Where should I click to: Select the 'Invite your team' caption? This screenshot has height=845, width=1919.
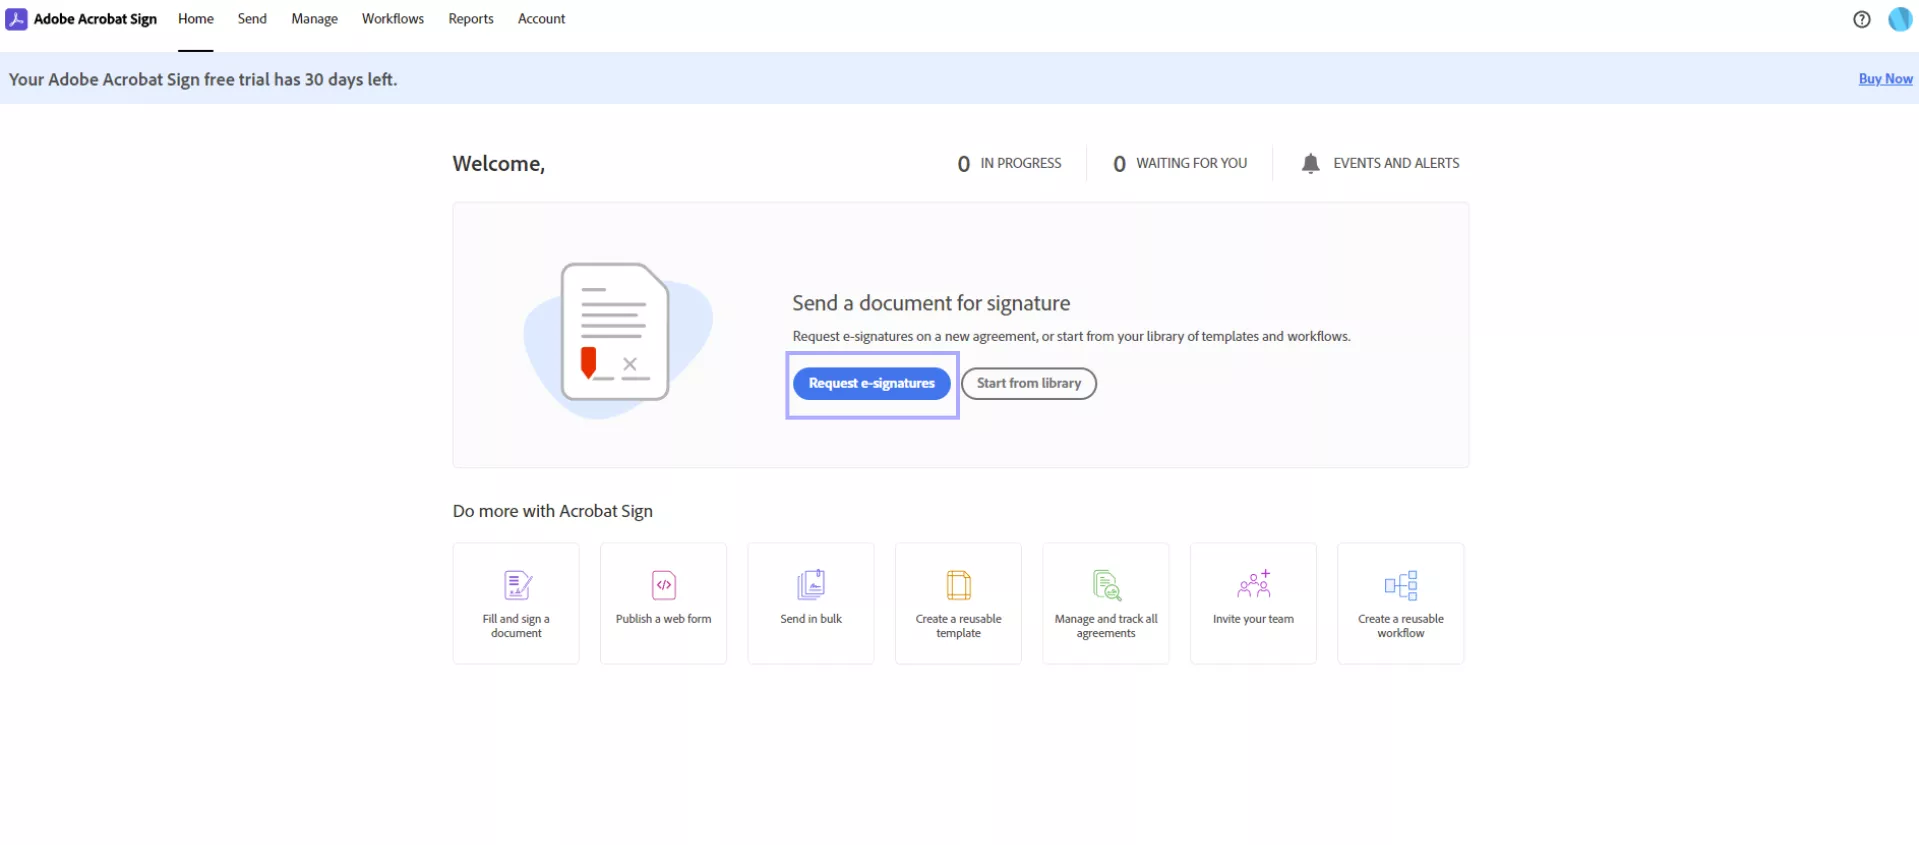(1253, 619)
